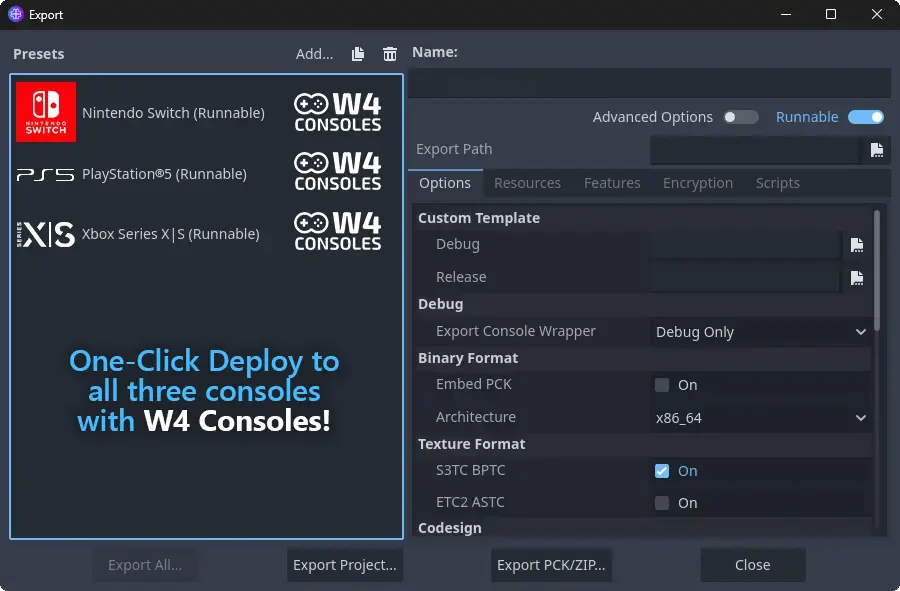This screenshot has width=900, height=591.
Task: Click the Export Project... button
Action: click(345, 565)
